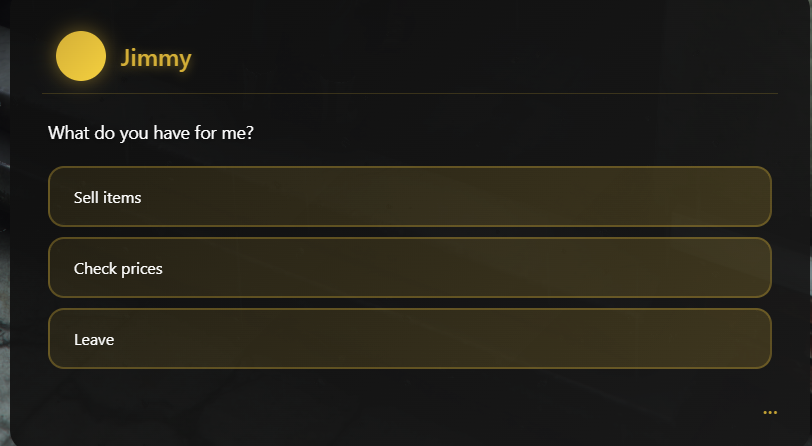Tap the gold circle beside Jimmy's name
This screenshot has height=446, width=812.
pos(81,56)
